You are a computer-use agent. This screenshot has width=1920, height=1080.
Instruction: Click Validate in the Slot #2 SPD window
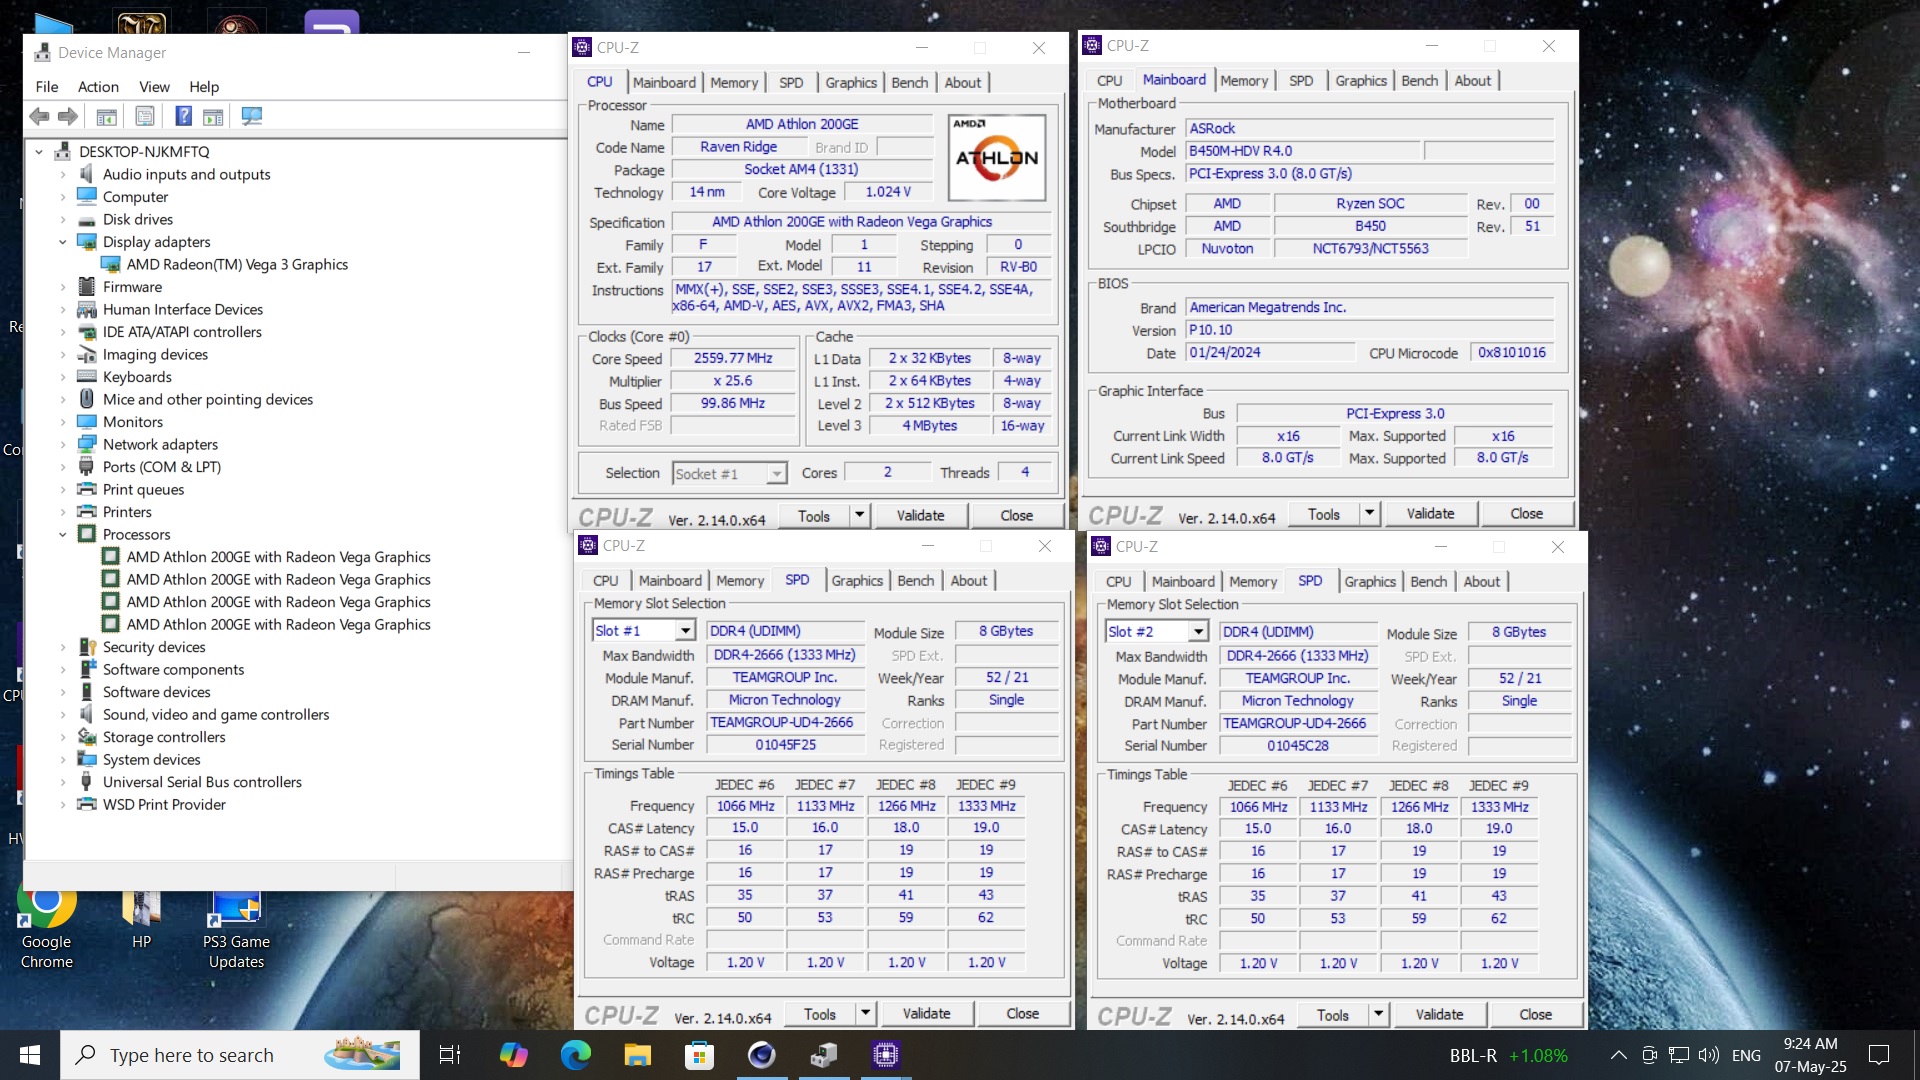[1439, 1015]
